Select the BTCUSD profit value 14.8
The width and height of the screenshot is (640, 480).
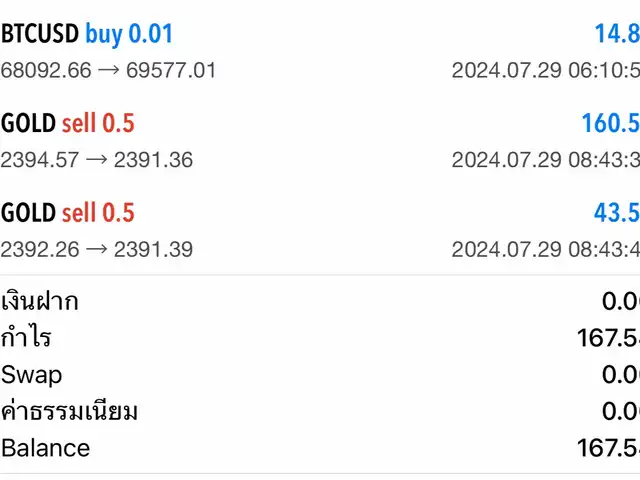point(617,33)
